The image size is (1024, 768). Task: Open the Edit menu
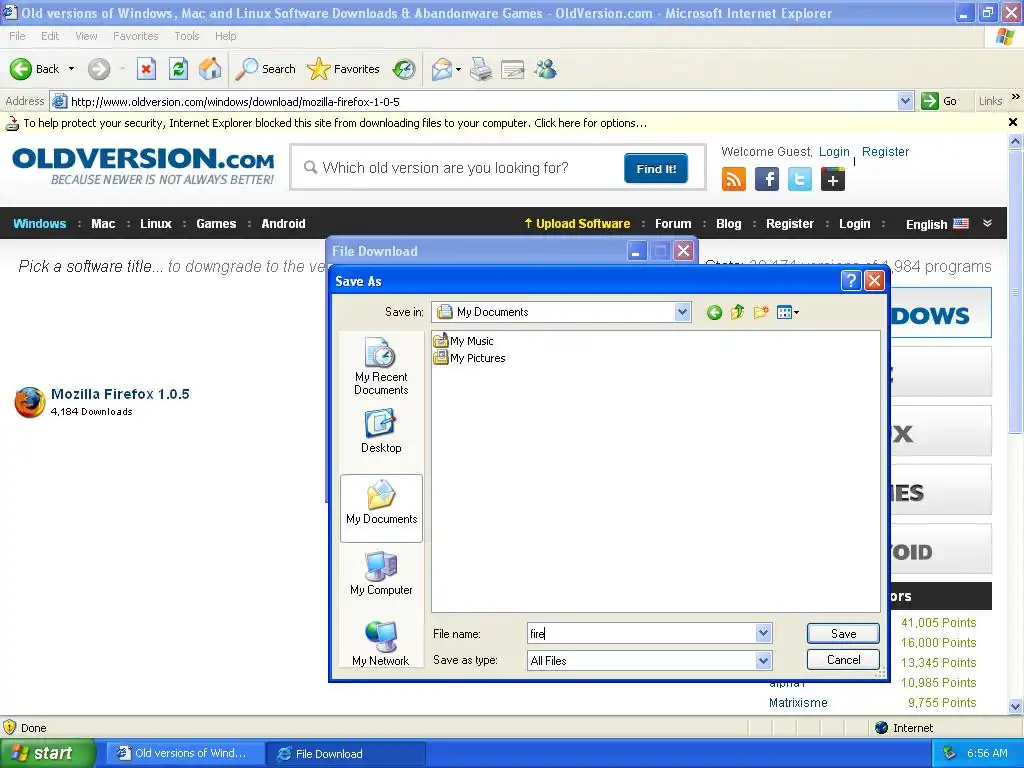[x=50, y=36]
